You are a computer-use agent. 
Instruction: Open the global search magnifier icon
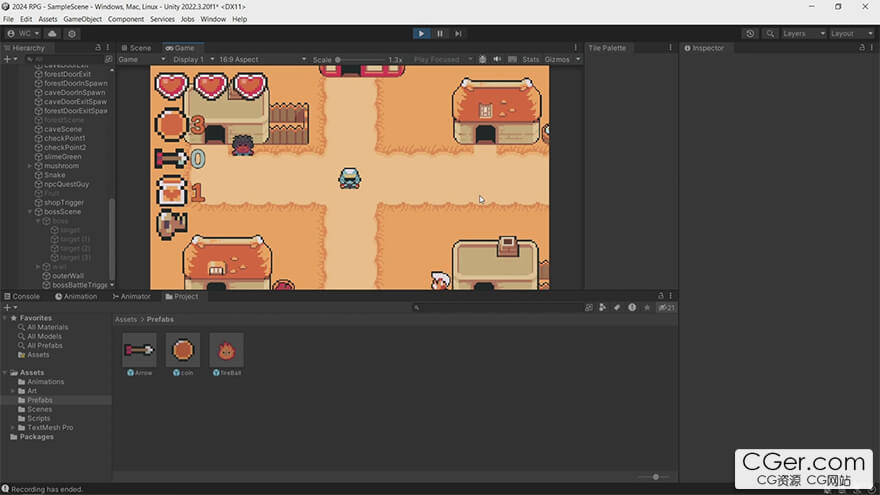click(770, 34)
